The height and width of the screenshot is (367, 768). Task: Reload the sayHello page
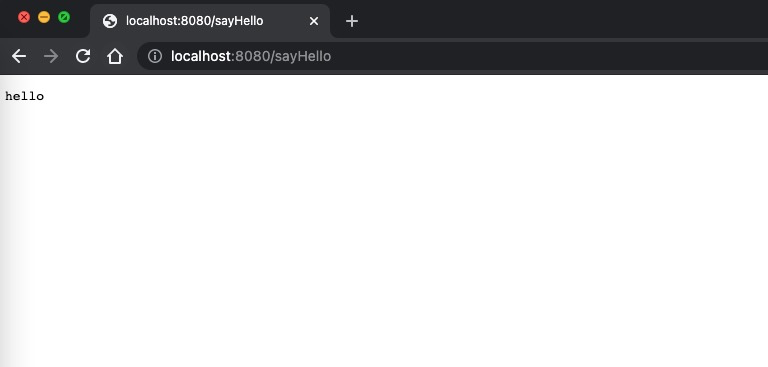click(83, 56)
